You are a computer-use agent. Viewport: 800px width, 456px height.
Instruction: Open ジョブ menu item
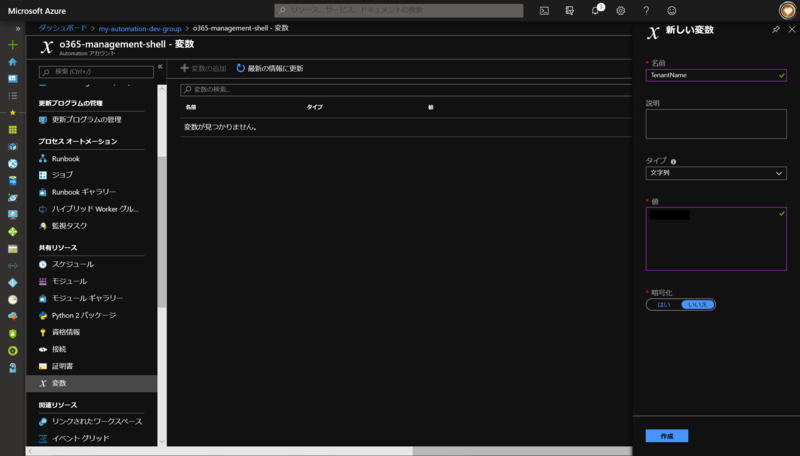[92, 175]
